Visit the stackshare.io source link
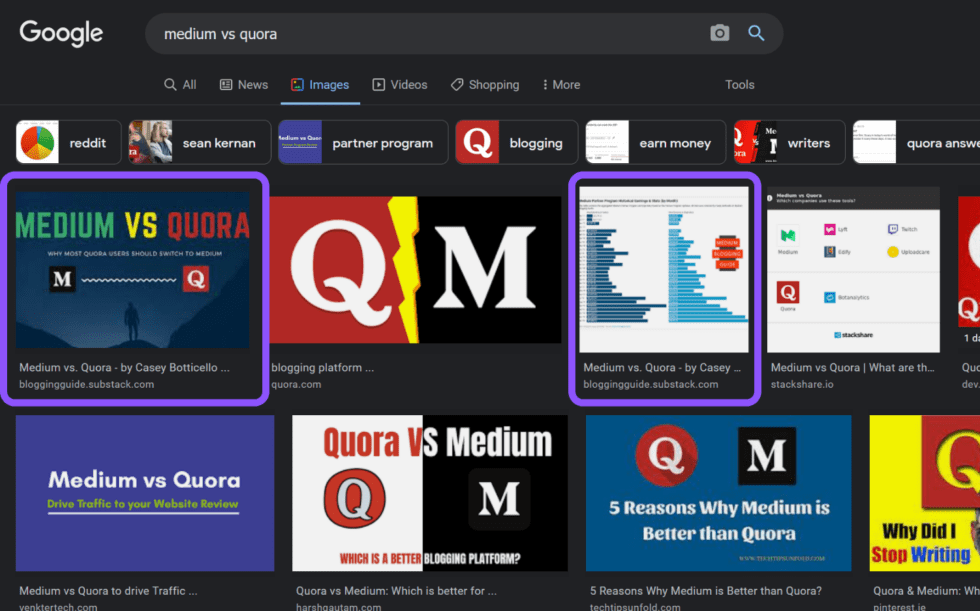This screenshot has width=980, height=611. tap(802, 384)
